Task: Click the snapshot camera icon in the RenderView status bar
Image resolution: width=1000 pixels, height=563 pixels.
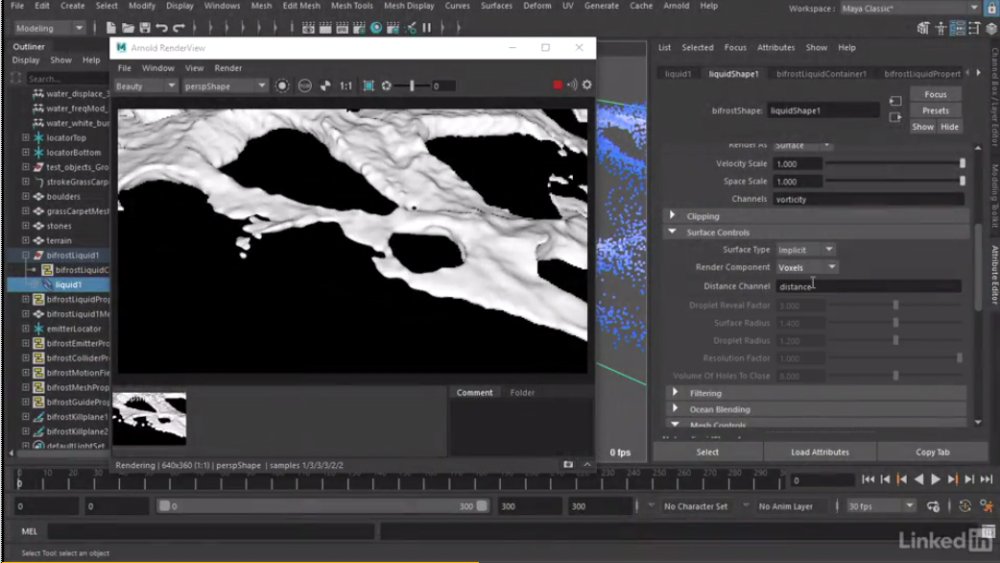Action: coord(568,465)
